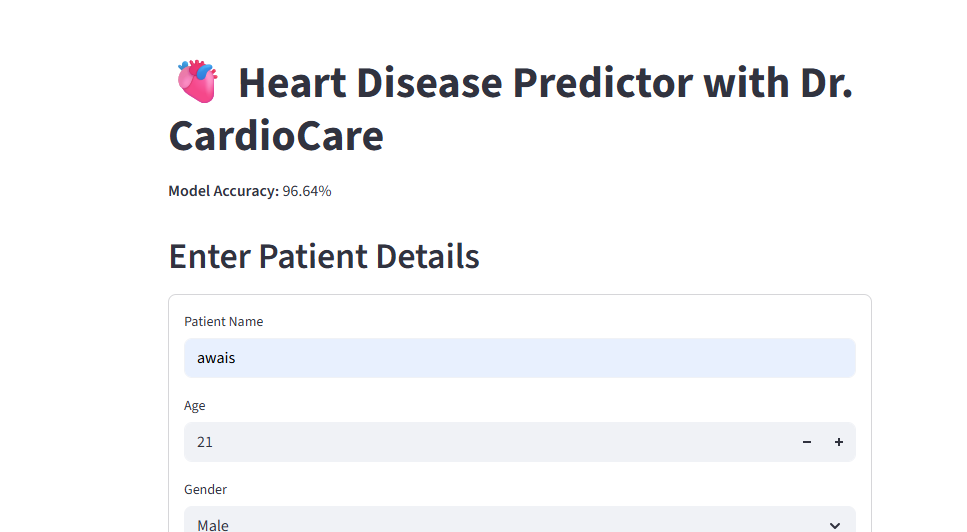The width and height of the screenshot is (967, 532).
Task: Click the "Age" field label
Action: pyautogui.click(x=195, y=406)
